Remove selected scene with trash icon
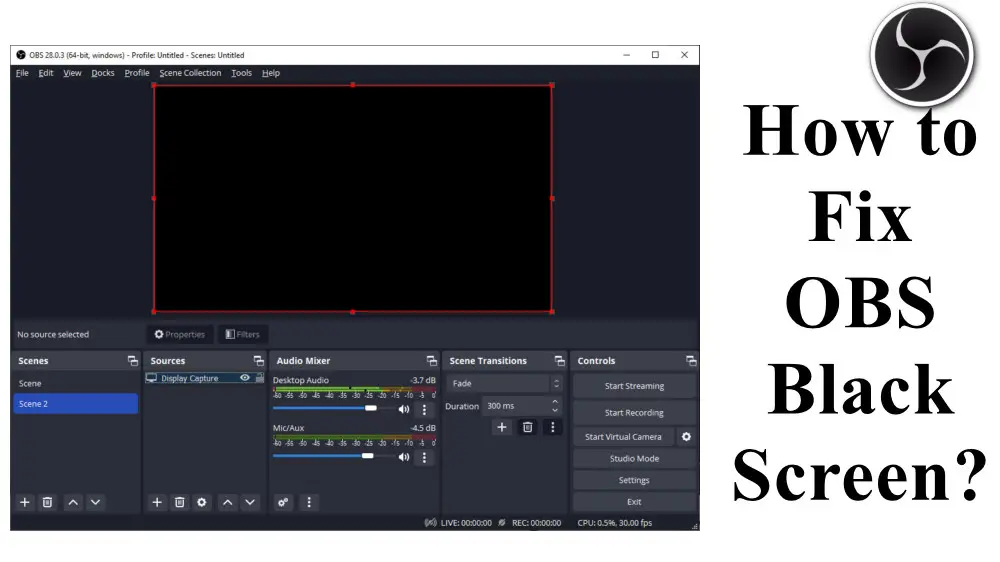1000x562 pixels. pyautogui.click(x=47, y=503)
